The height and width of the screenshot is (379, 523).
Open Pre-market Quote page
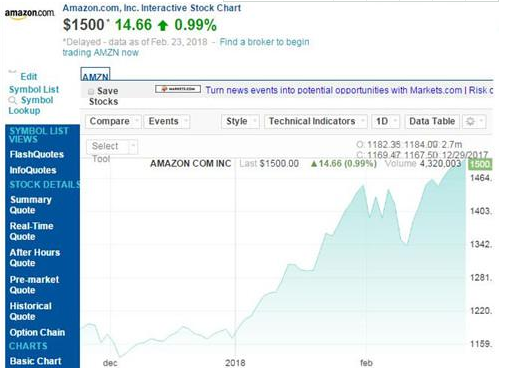[x=34, y=285]
